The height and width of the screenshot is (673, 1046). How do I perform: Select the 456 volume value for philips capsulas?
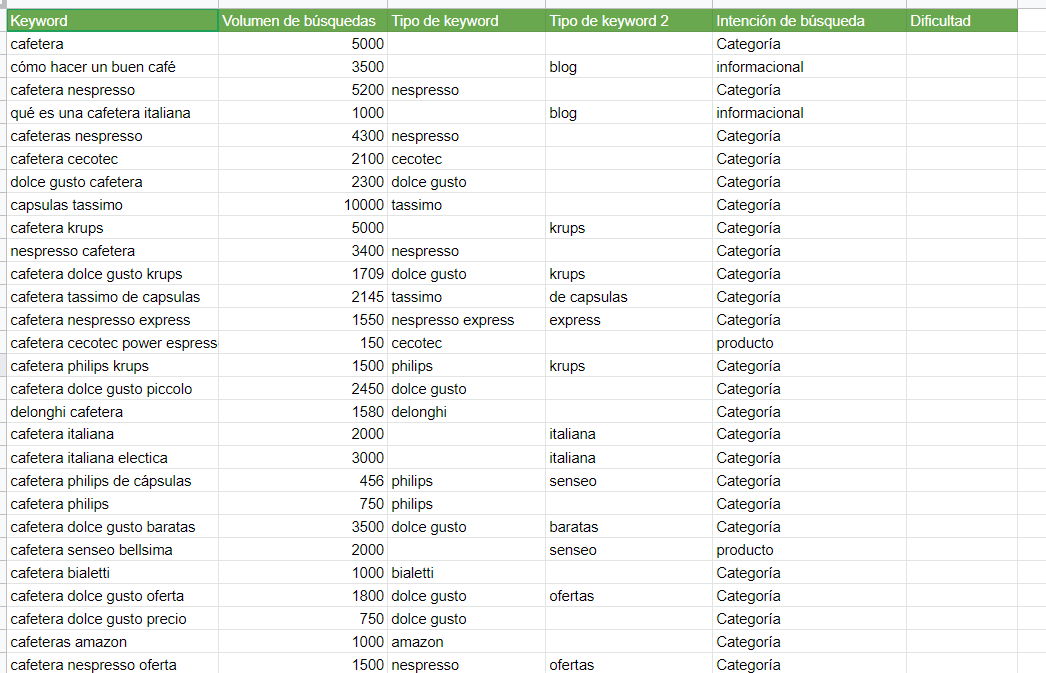[x=370, y=480]
